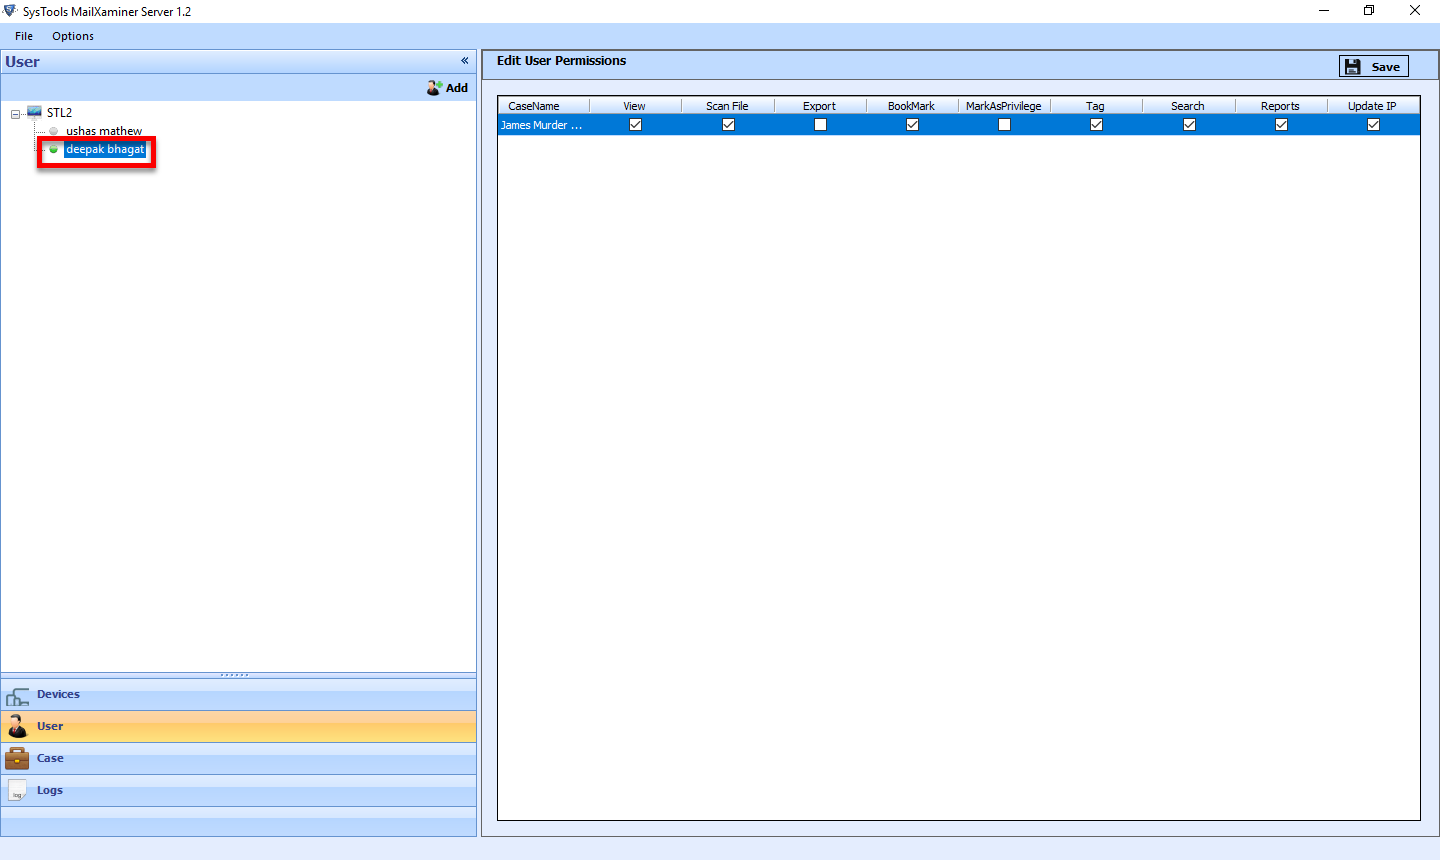The width and height of the screenshot is (1440, 860).
Task: Click the Devices panel icon
Action: 18,697
